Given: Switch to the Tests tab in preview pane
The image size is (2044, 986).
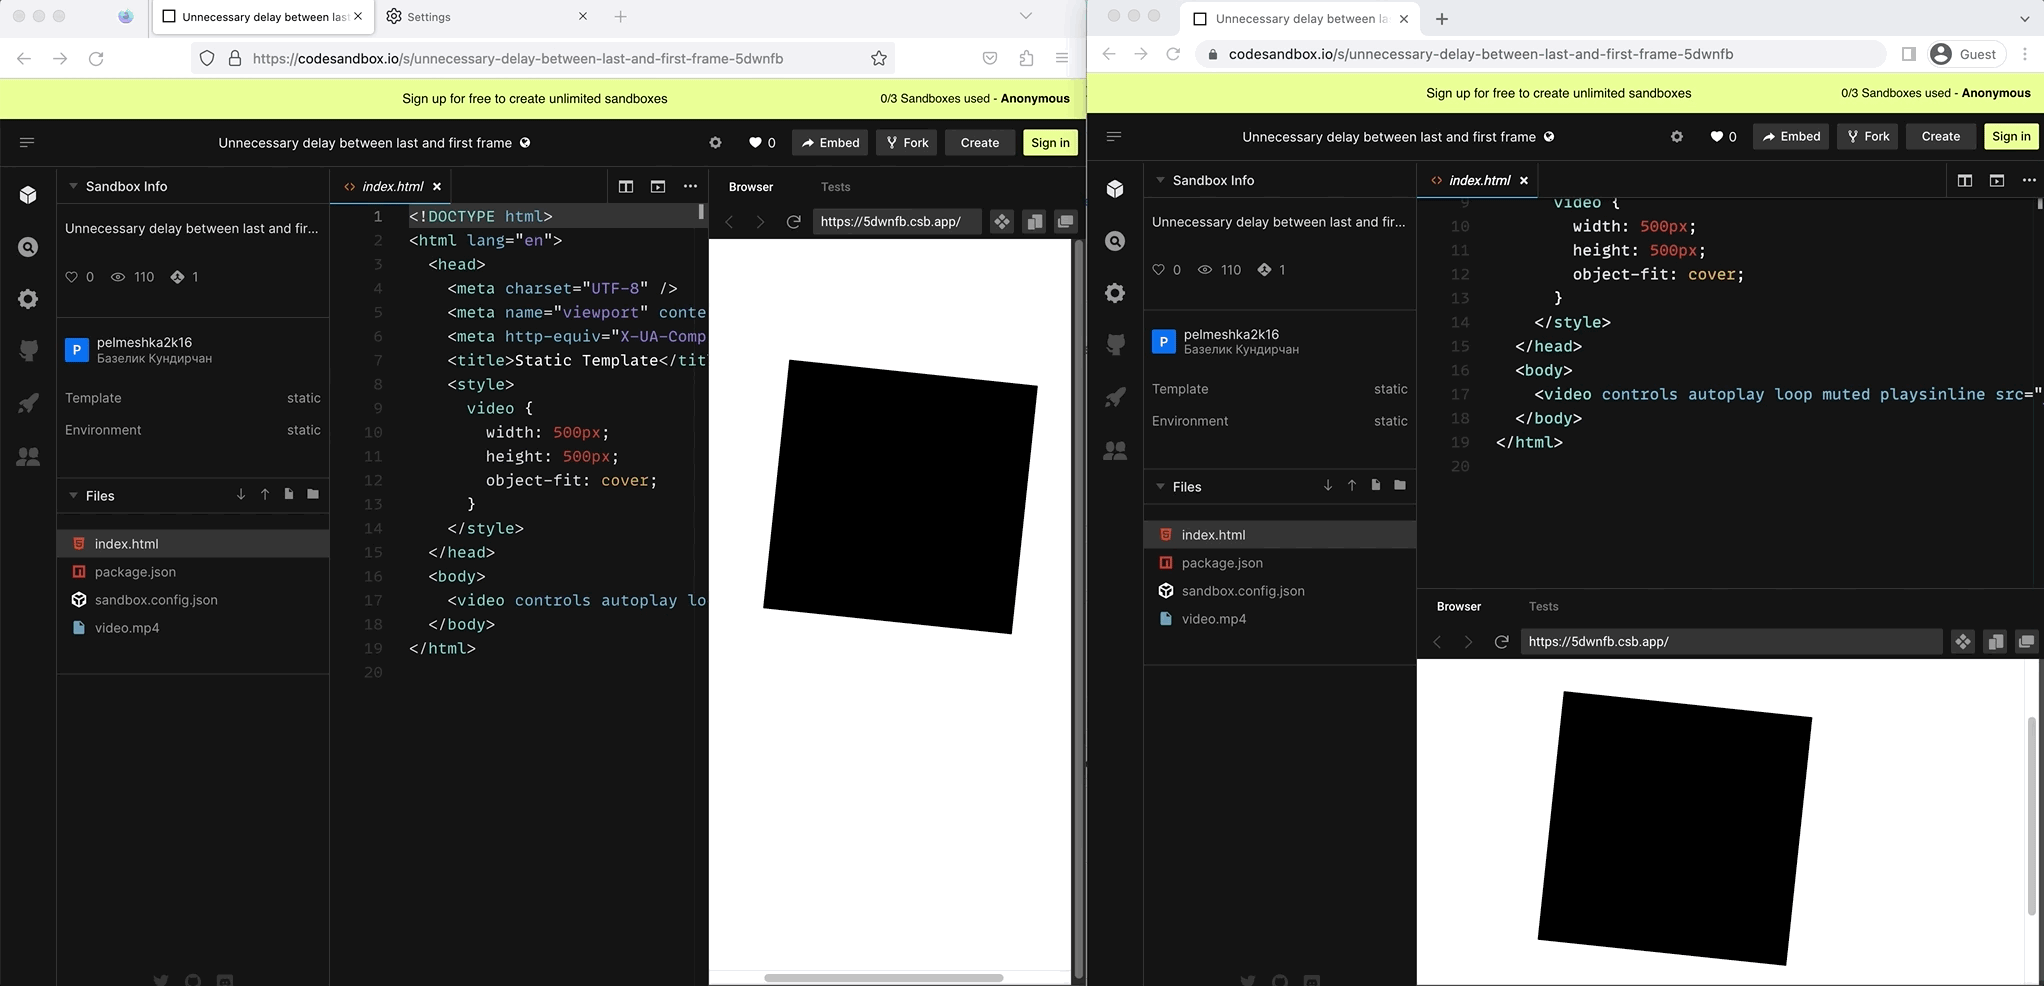Looking at the screenshot, I should tap(836, 186).
